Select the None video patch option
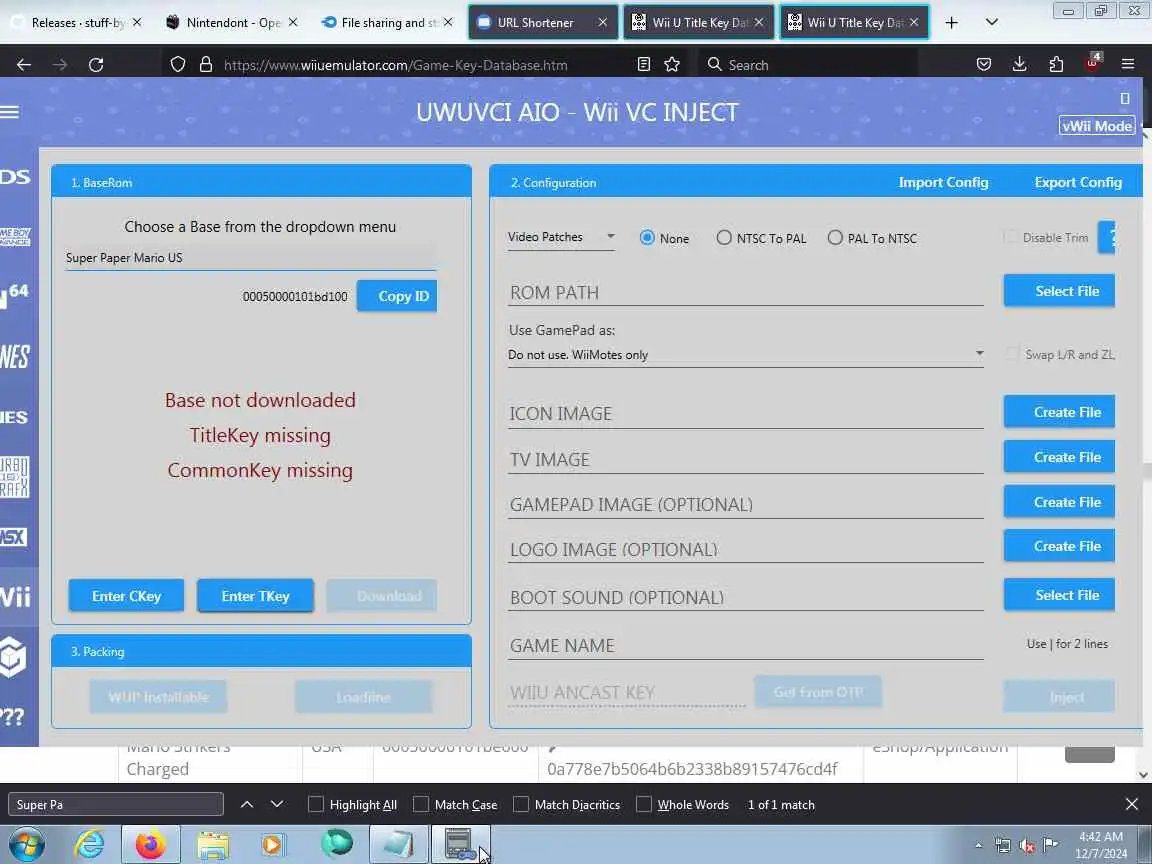 (x=664, y=238)
